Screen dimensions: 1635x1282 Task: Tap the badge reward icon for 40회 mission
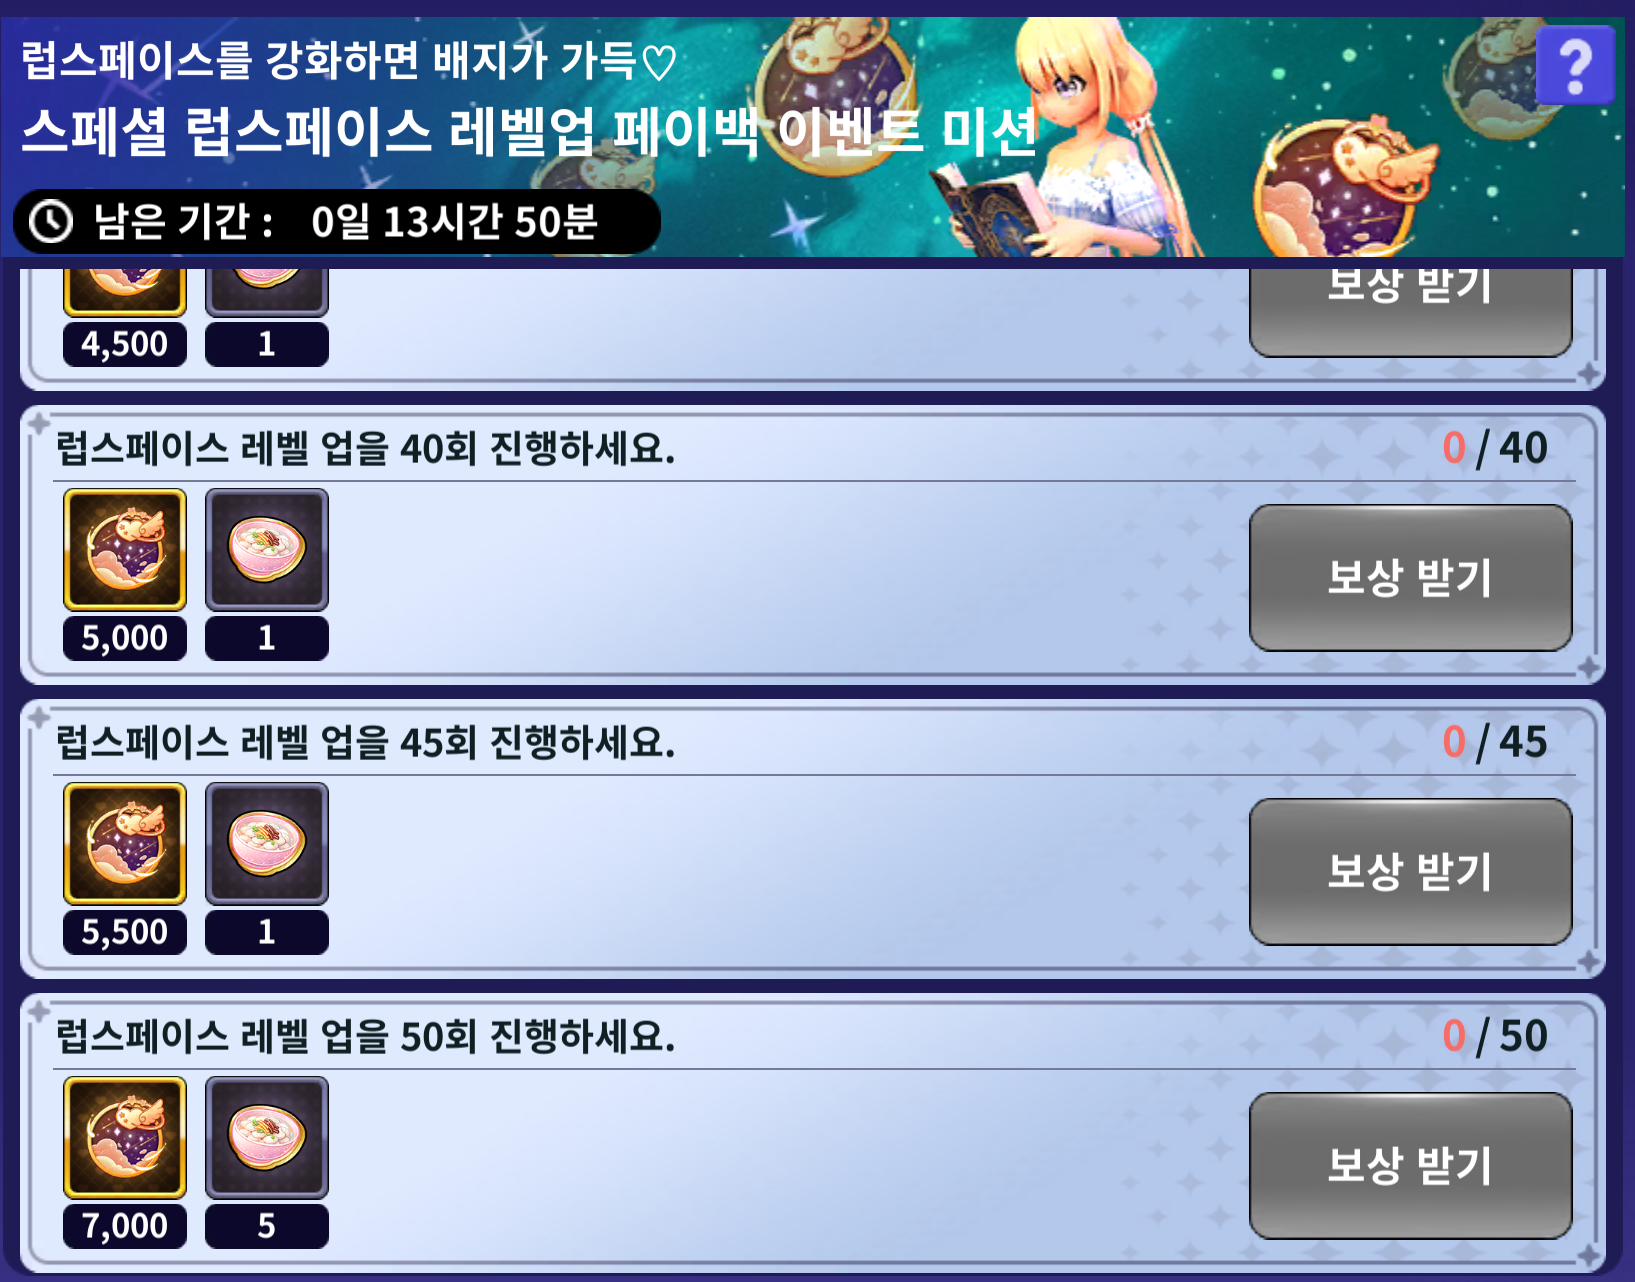click(x=125, y=549)
